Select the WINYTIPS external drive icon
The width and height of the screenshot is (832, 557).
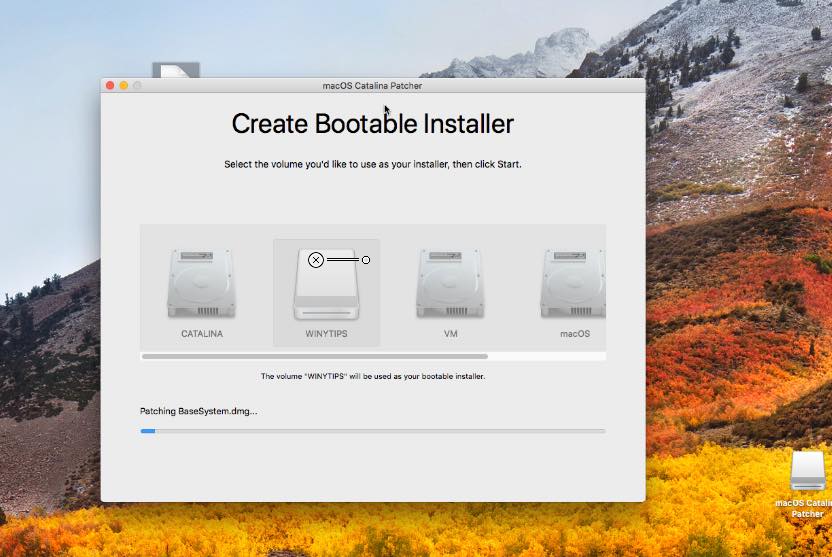[x=326, y=284]
